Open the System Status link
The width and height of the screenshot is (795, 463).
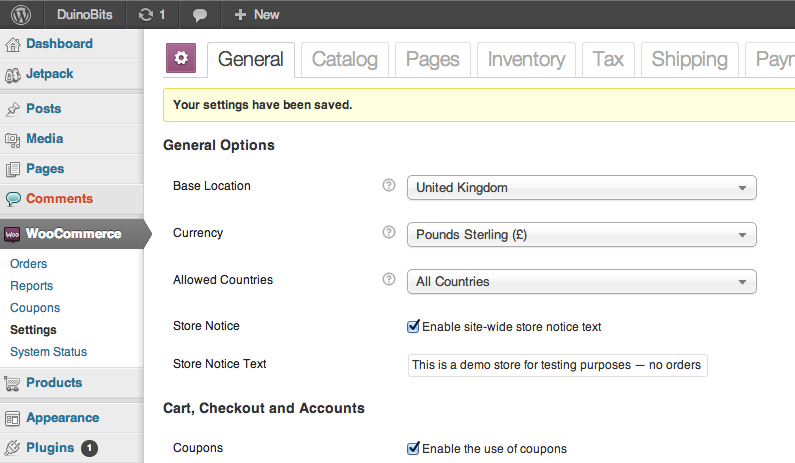point(48,352)
